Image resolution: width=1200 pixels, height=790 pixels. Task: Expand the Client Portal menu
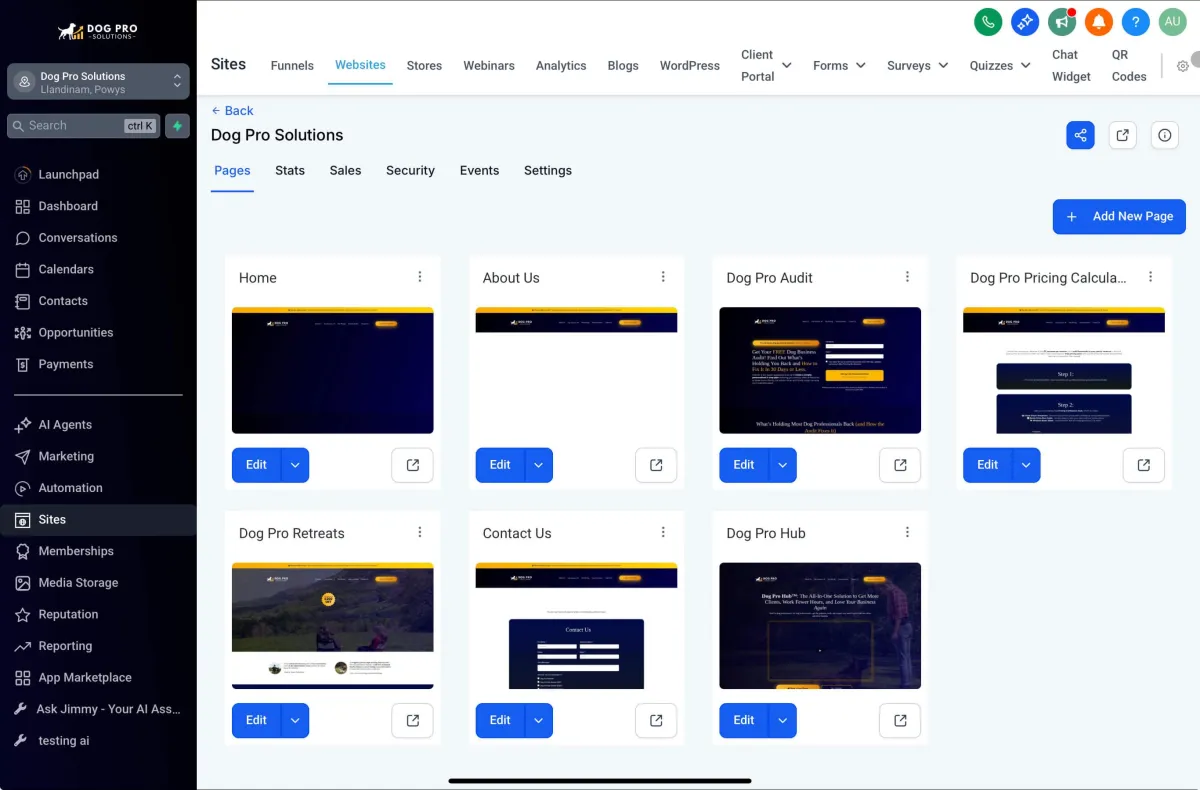[766, 65]
